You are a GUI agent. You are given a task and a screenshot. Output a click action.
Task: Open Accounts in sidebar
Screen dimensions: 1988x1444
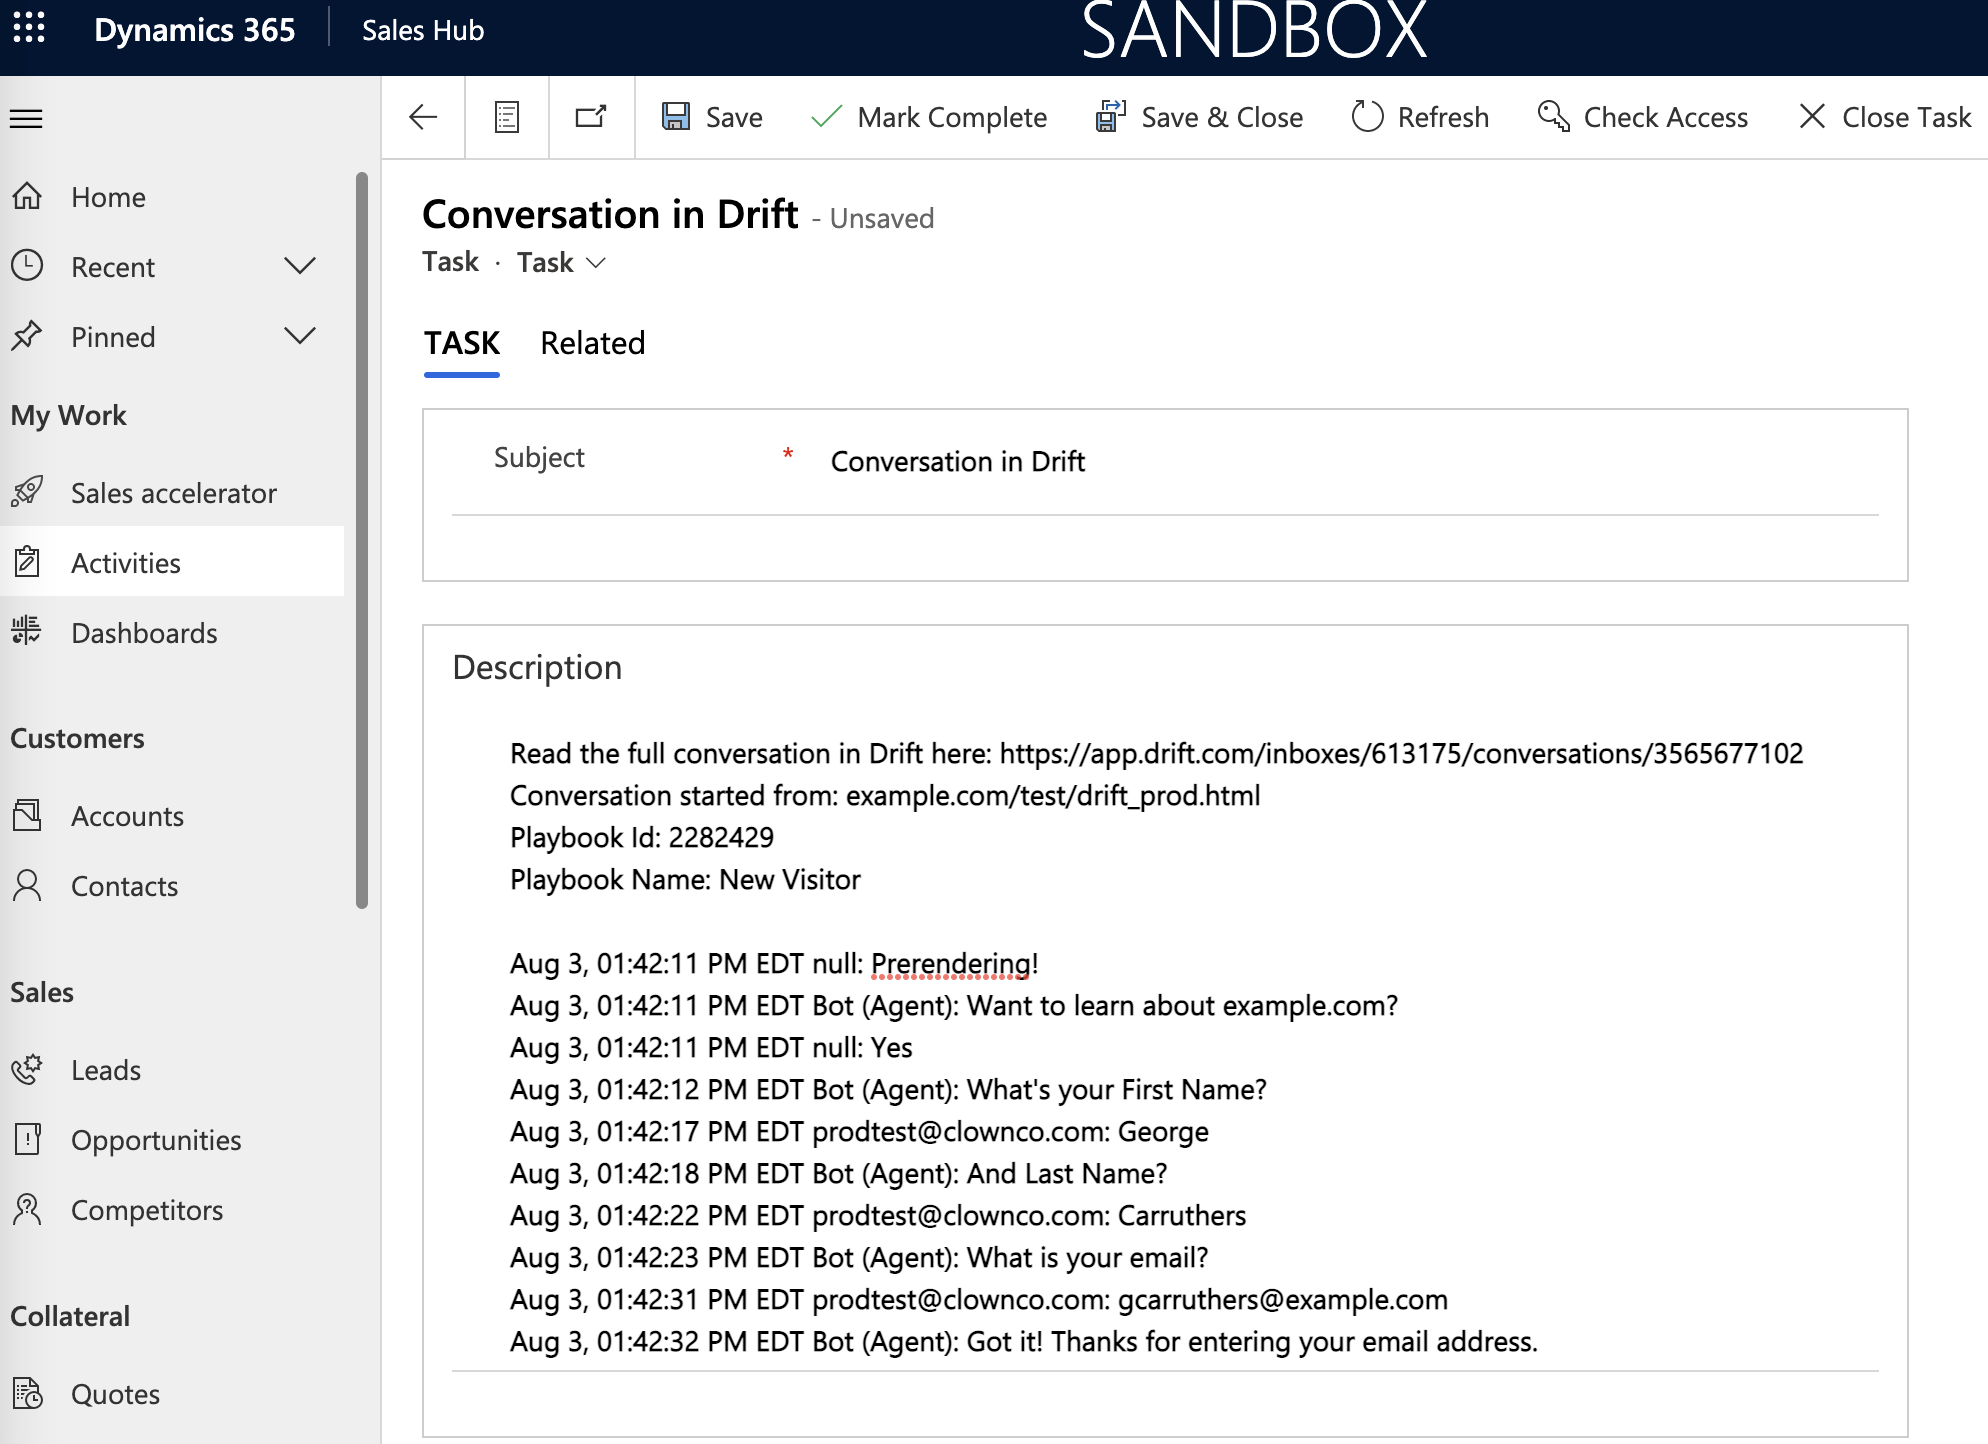tap(172, 816)
